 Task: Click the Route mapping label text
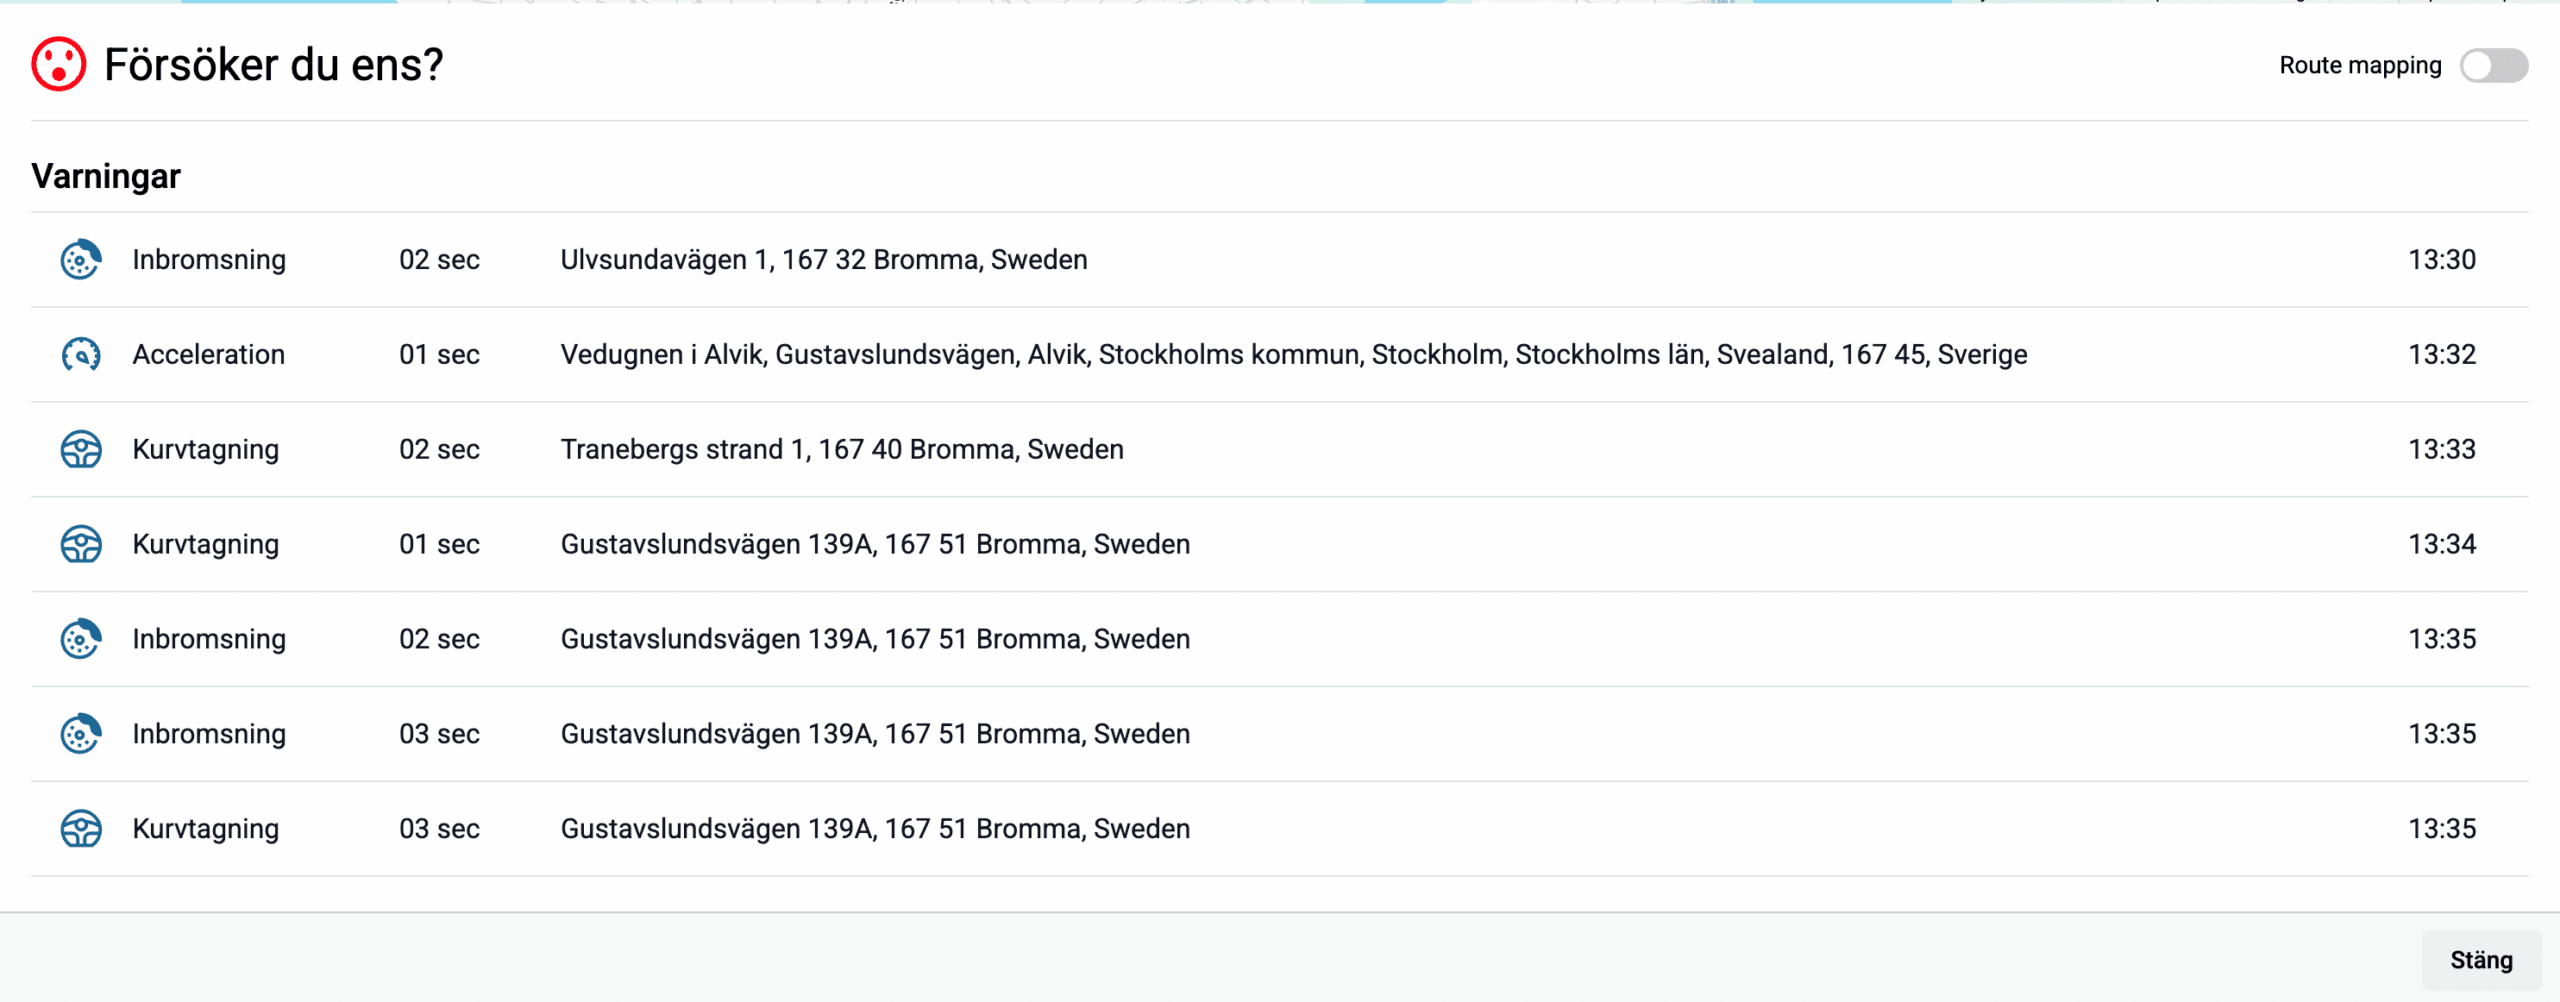[2360, 66]
